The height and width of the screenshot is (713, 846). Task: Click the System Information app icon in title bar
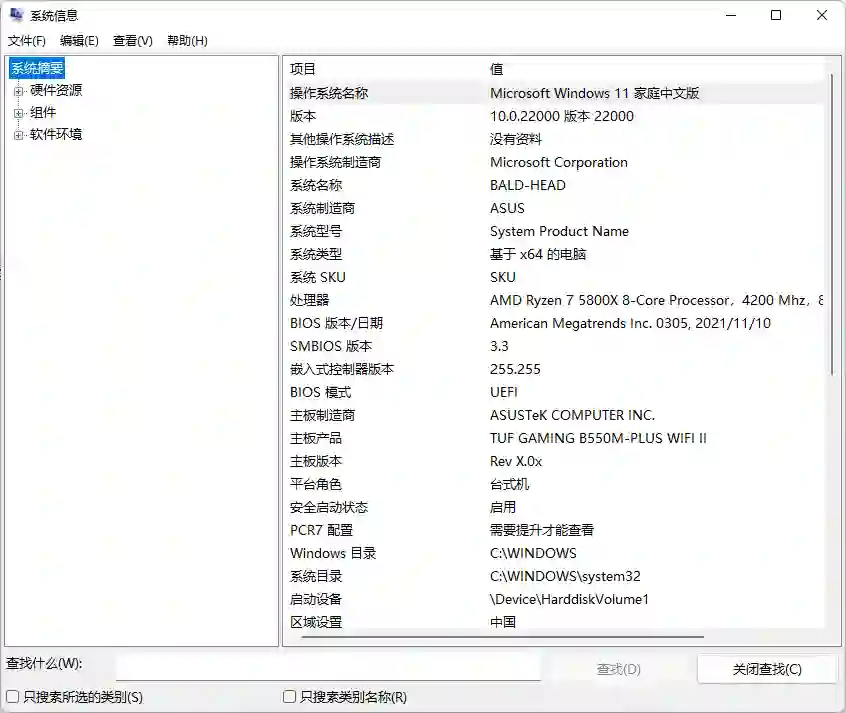16,15
